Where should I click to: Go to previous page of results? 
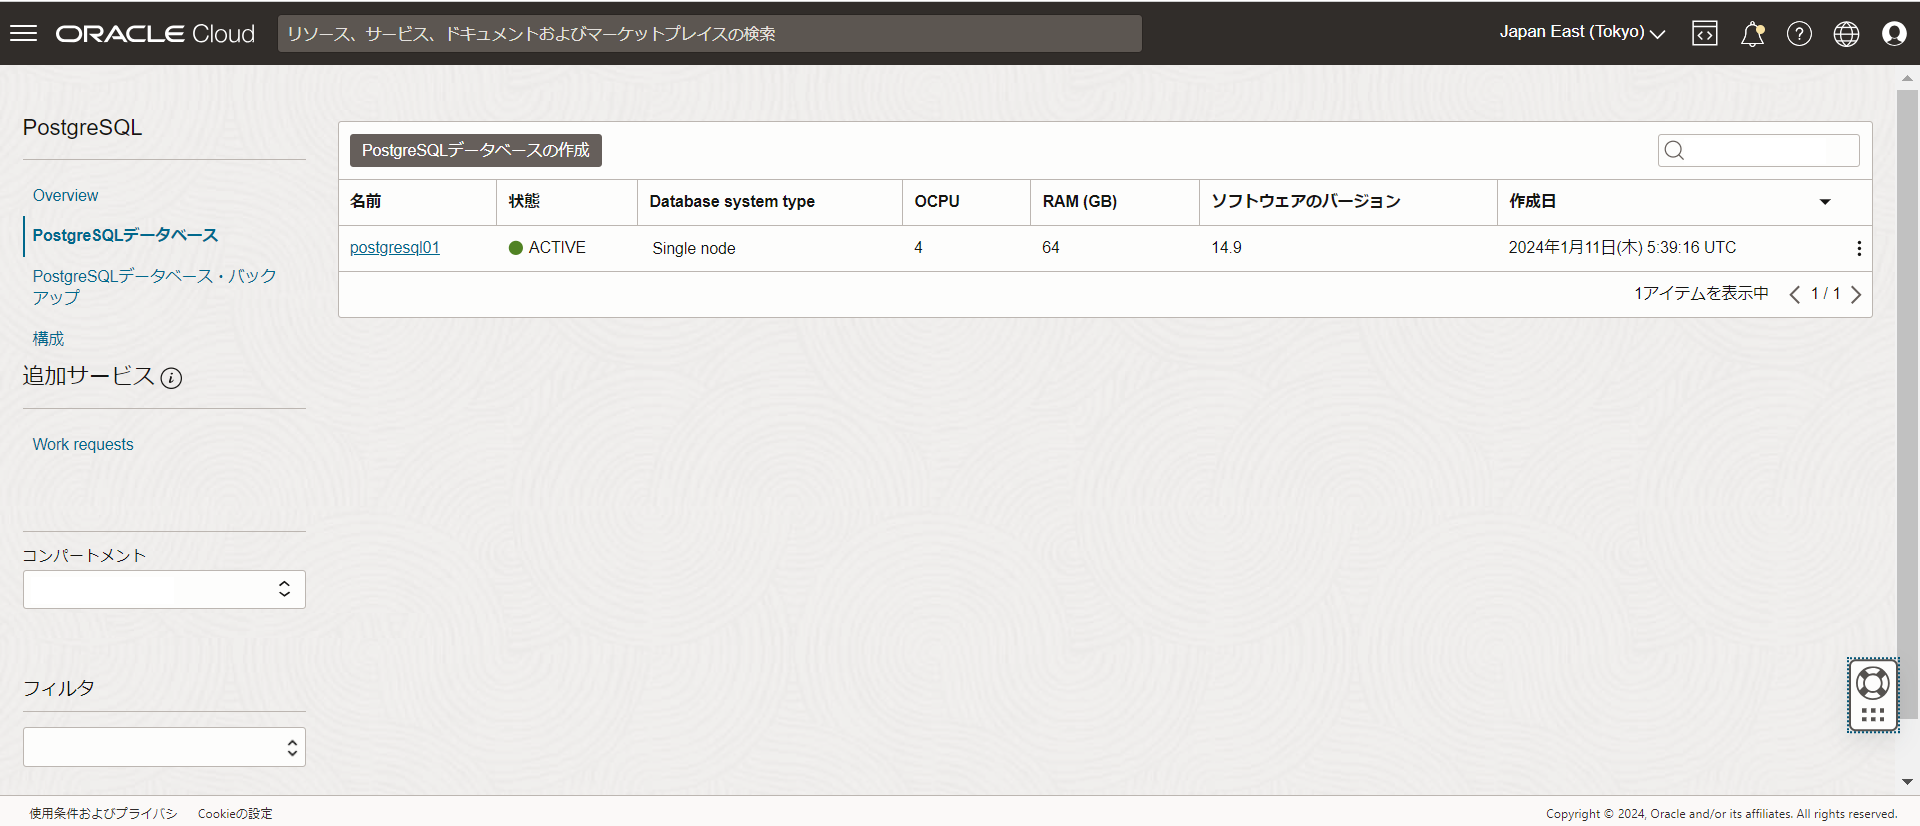(x=1795, y=294)
